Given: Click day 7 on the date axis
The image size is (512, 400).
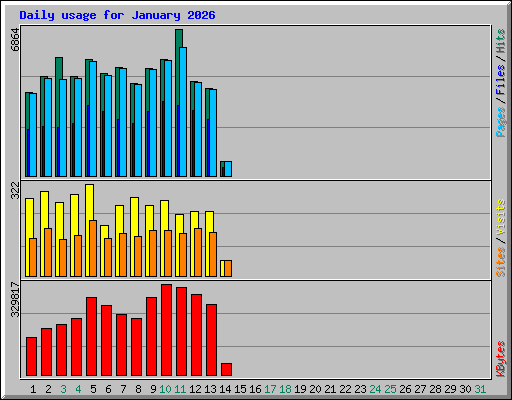Looking at the screenshot, I should (x=123, y=389).
